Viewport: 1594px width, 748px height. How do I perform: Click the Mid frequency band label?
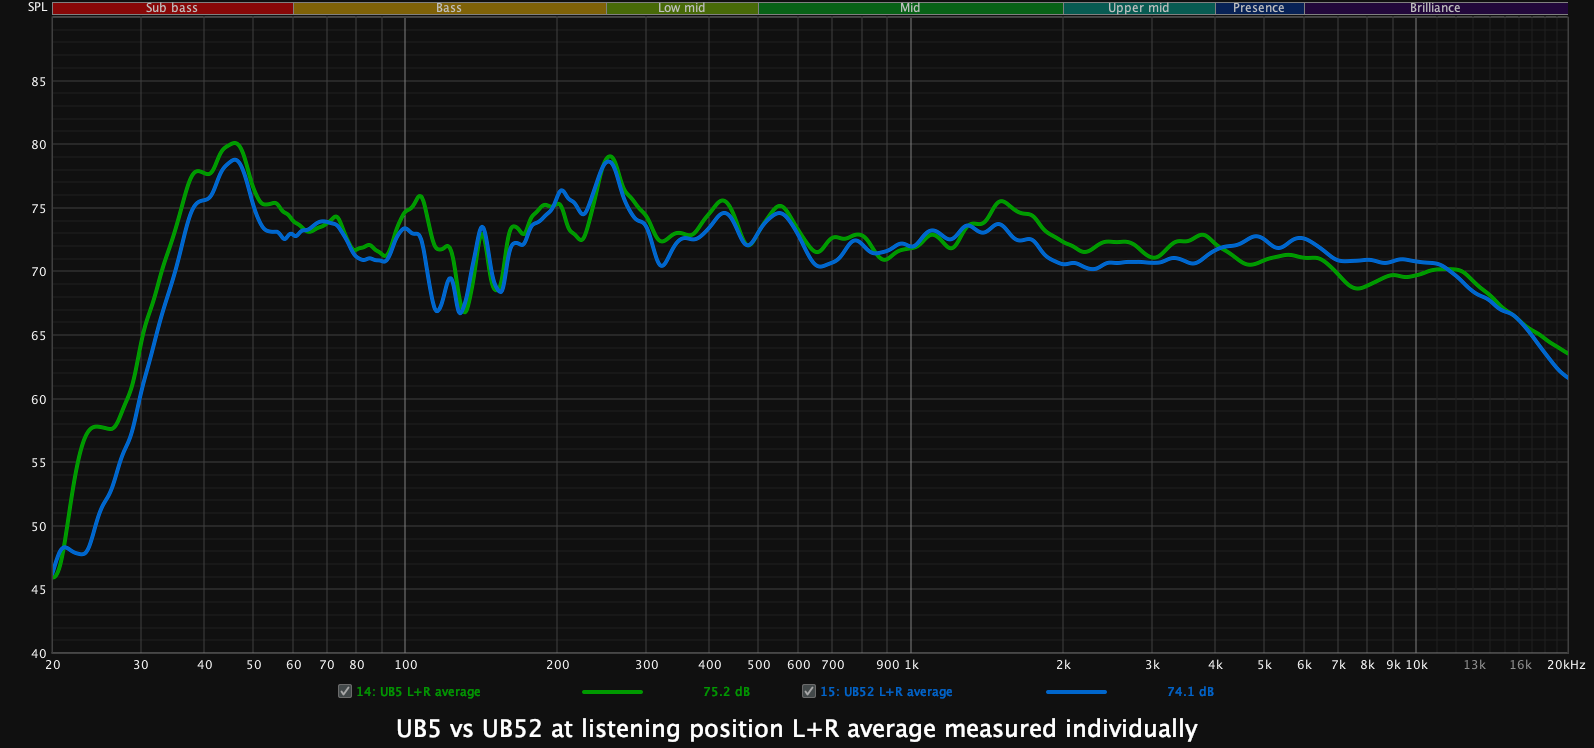click(910, 8)
